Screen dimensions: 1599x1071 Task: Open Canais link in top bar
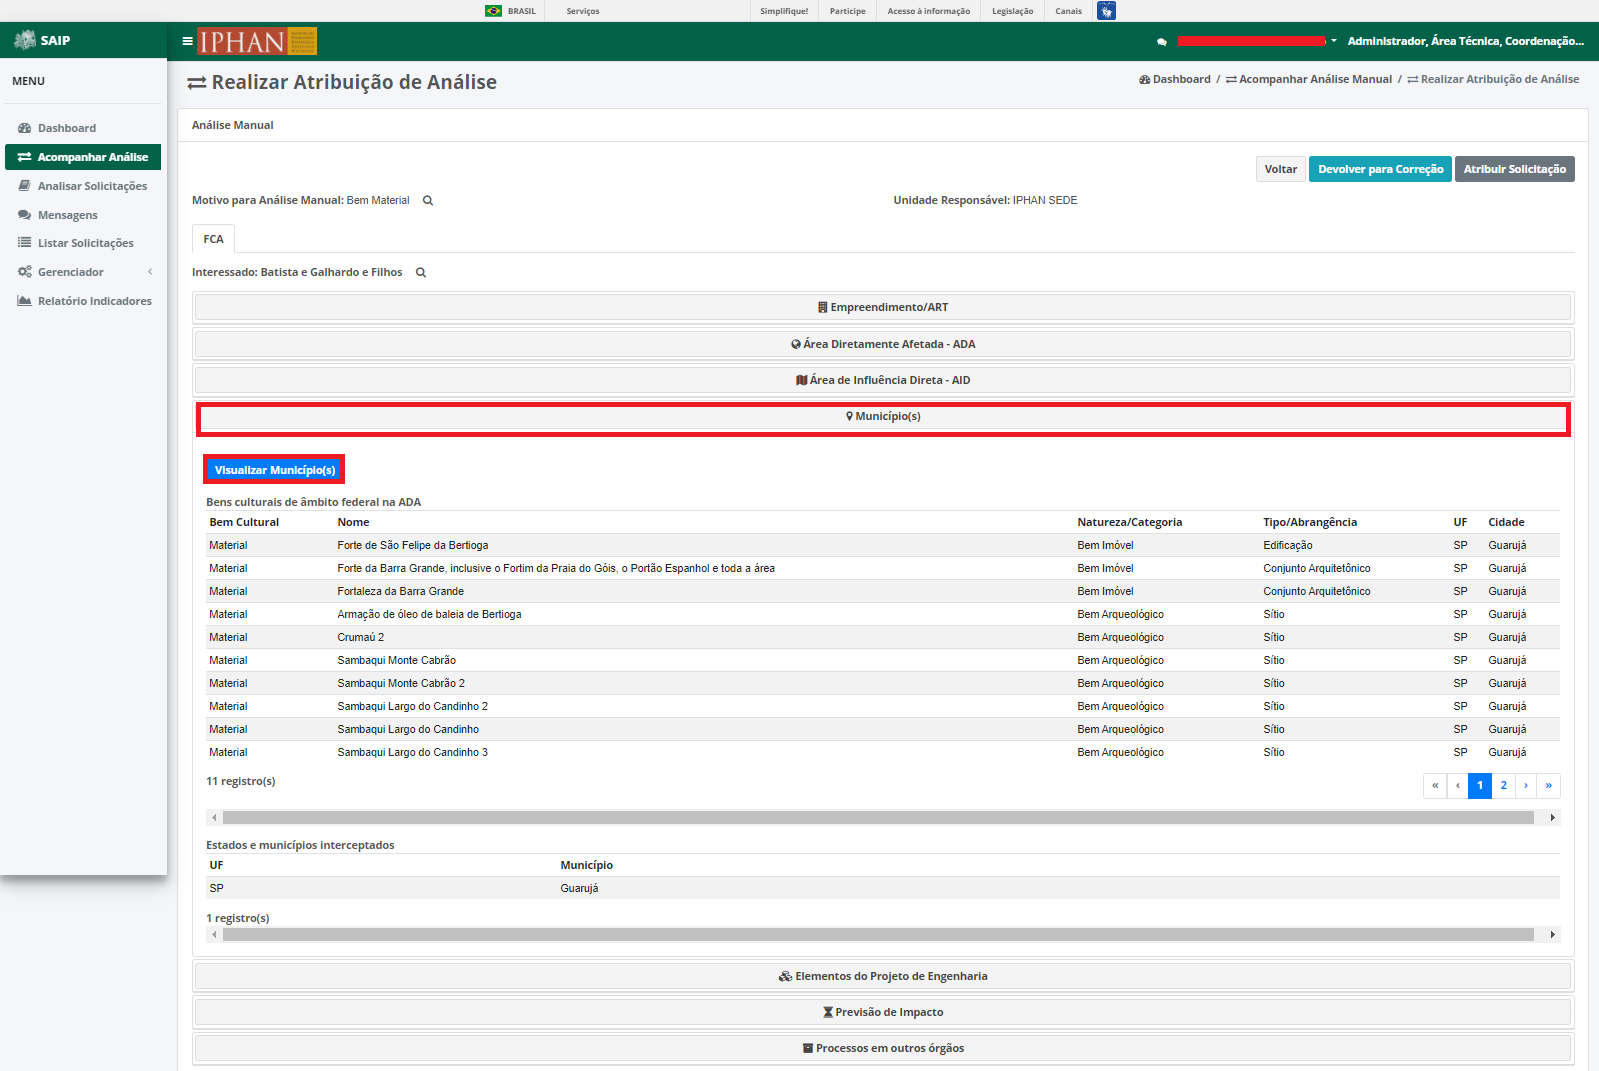(x=1068, y=11)
